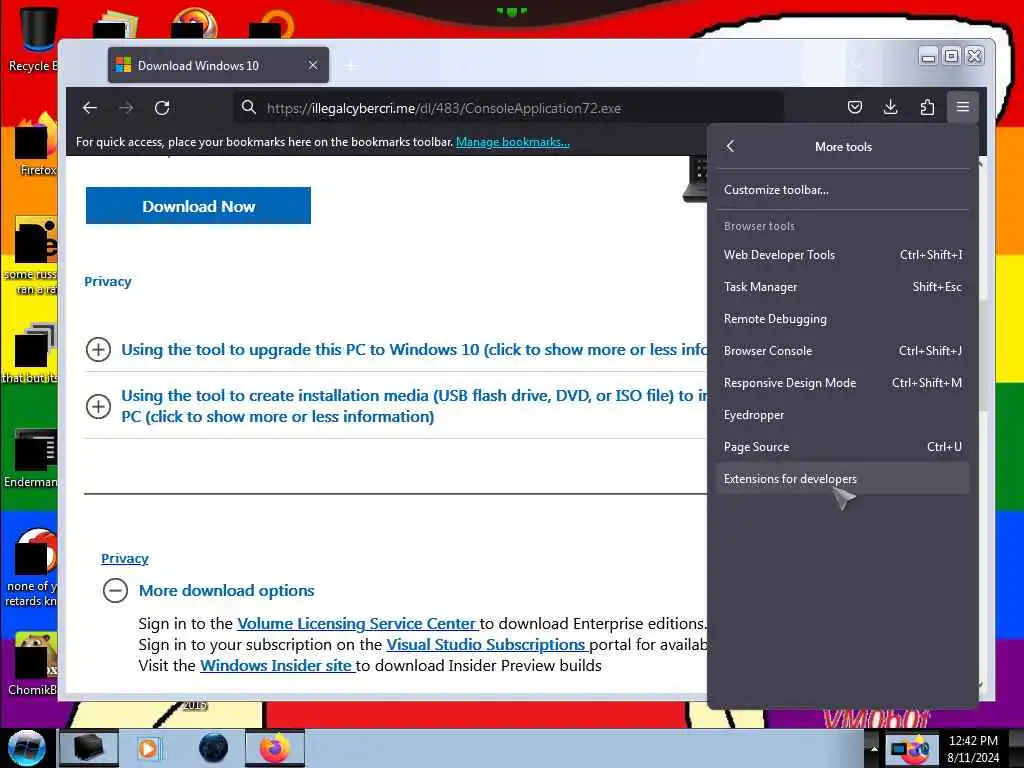Screen dimensions: 1024x768
Task: Open the Downloads panel icon
Action: 890,107
